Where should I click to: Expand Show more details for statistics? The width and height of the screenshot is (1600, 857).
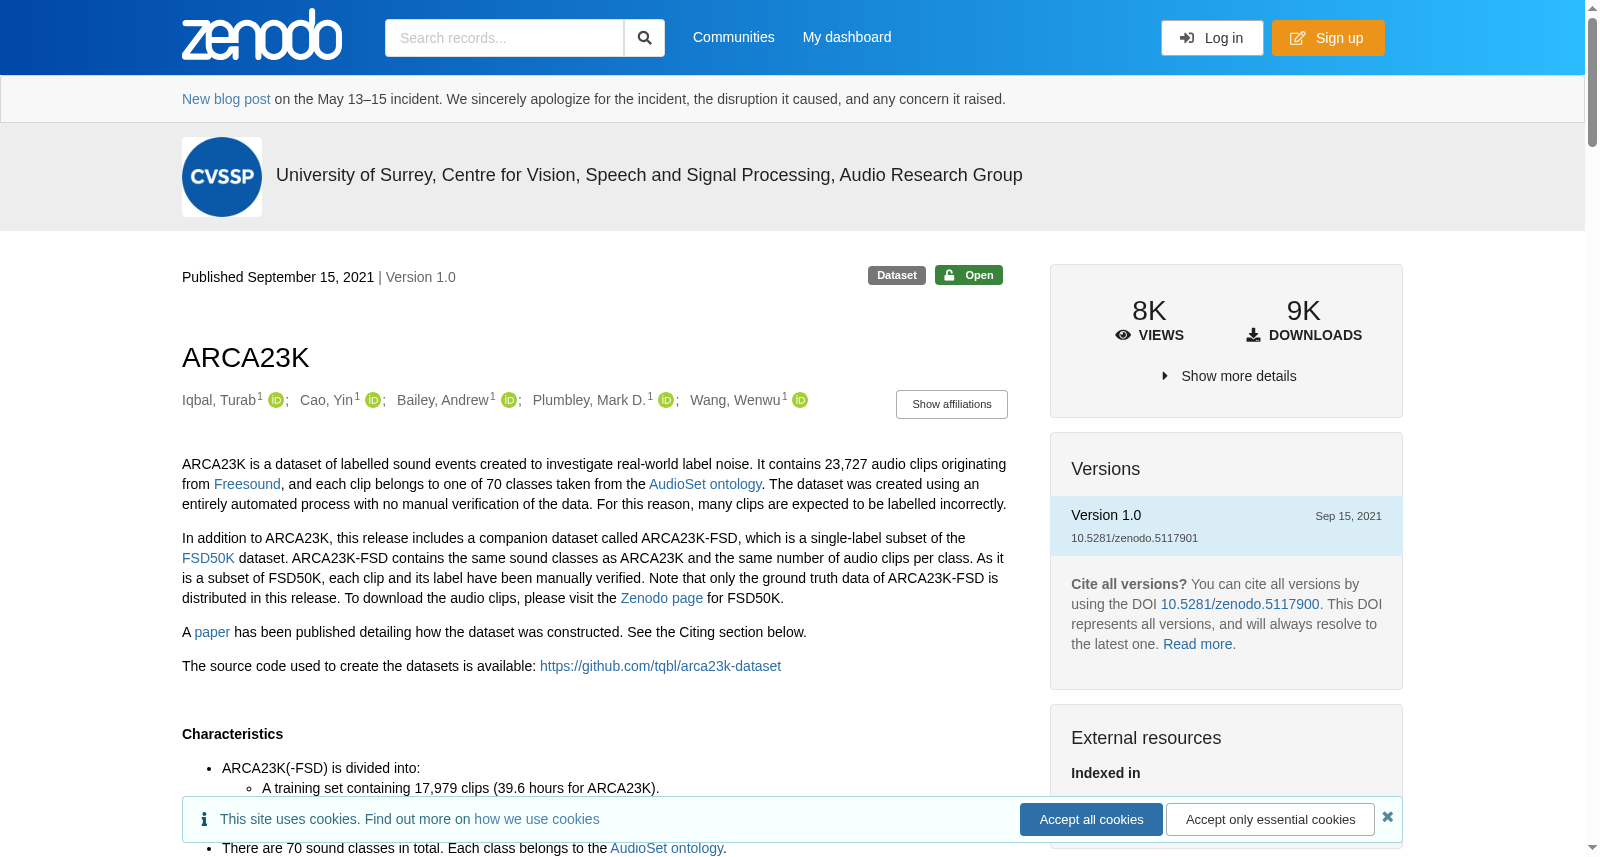pos(1229,376)
